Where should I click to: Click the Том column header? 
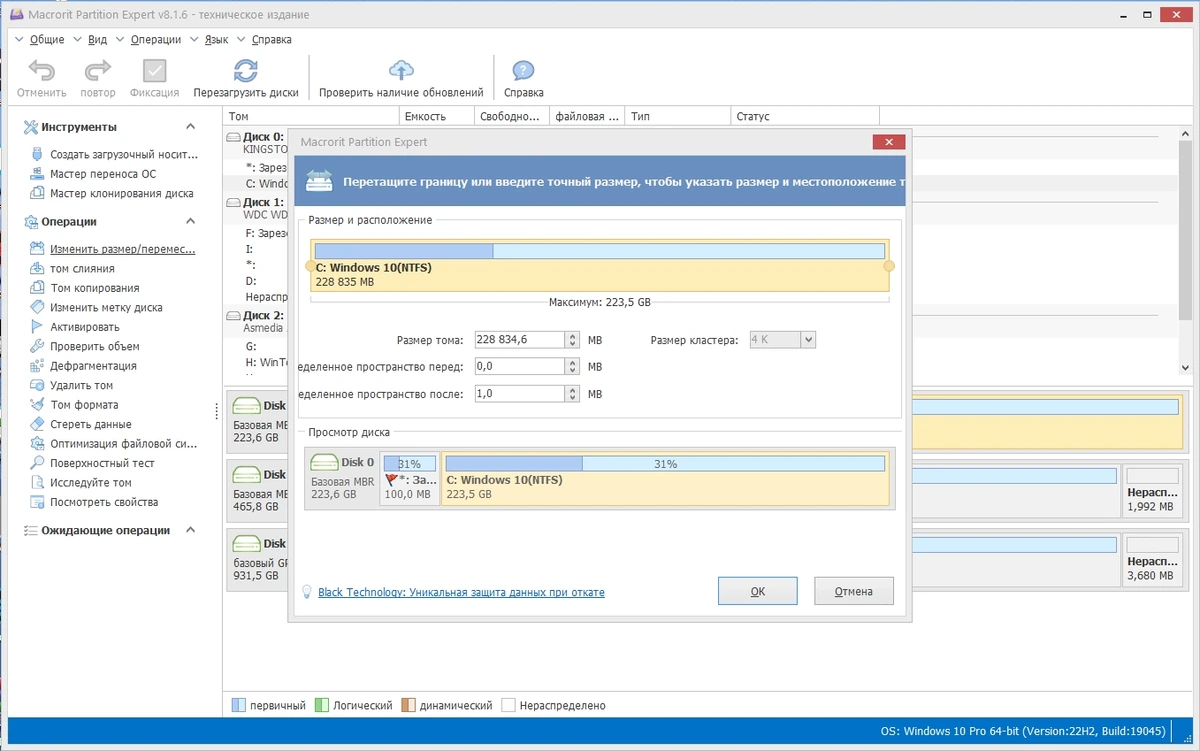point(309,116)
